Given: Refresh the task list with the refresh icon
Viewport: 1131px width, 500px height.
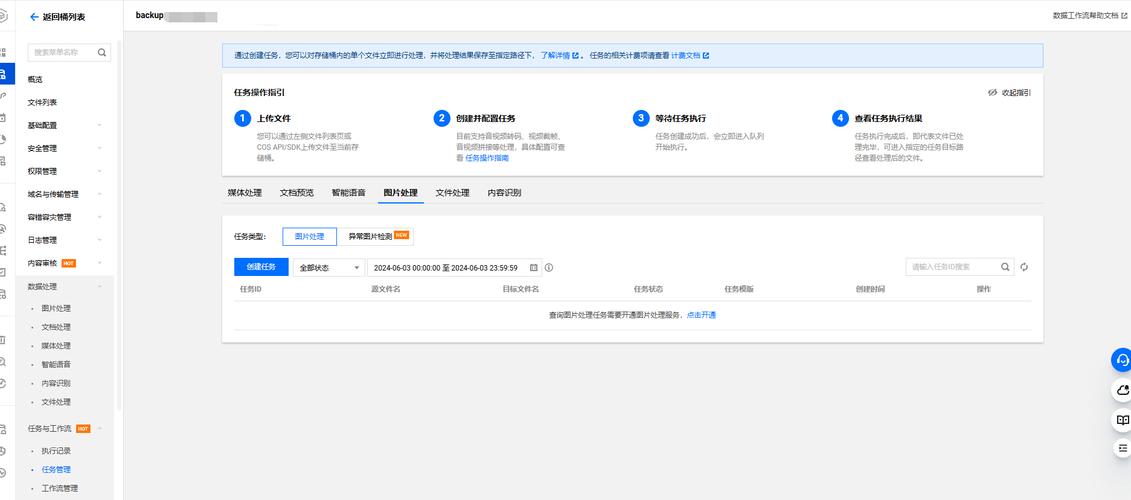Looking at the screenshot, I should [1024, 267].
